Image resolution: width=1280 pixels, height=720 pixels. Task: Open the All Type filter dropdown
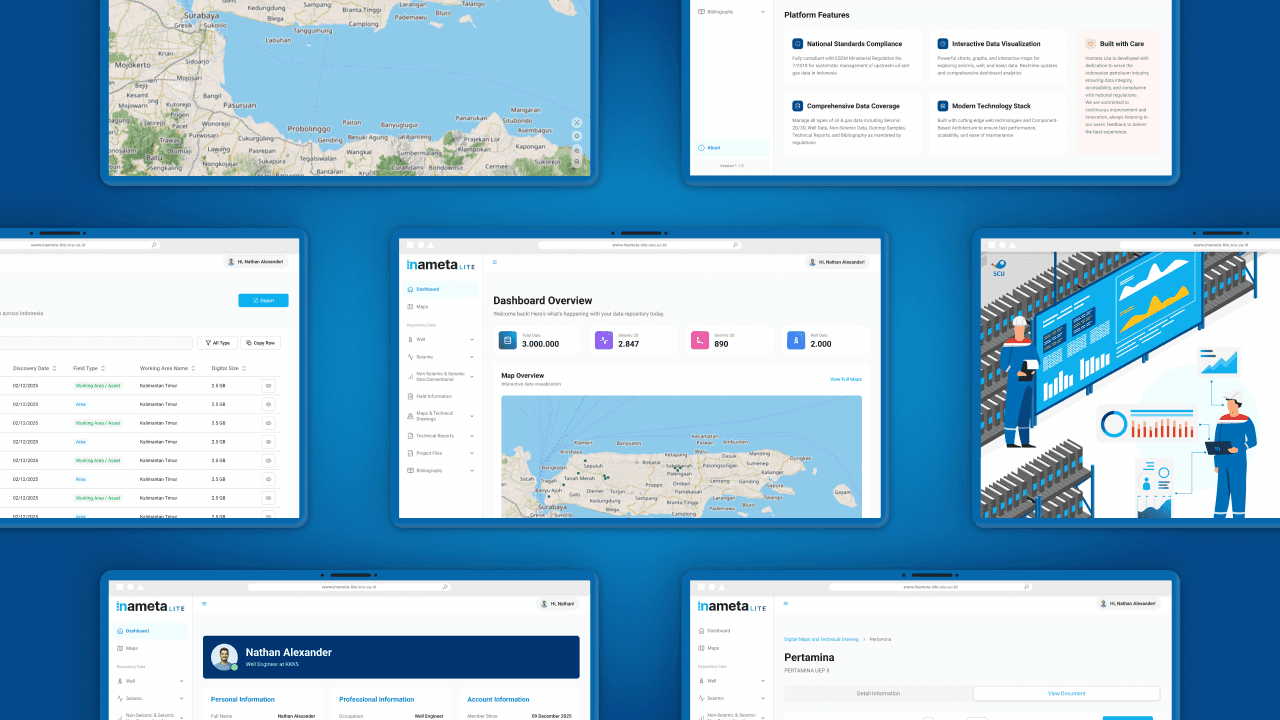tap(217, 343)
